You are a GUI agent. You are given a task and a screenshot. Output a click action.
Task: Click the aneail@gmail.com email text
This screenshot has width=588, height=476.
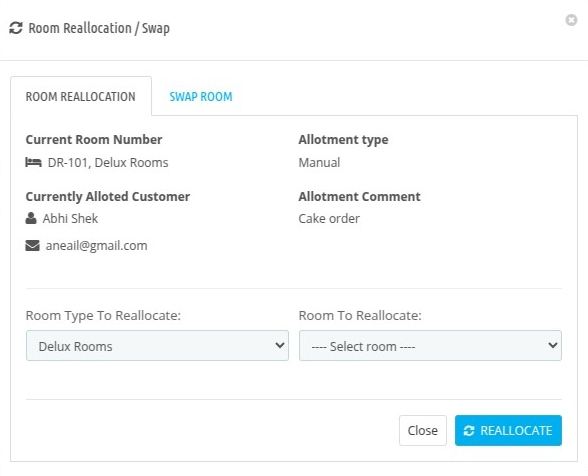click(x=96, y=246)
